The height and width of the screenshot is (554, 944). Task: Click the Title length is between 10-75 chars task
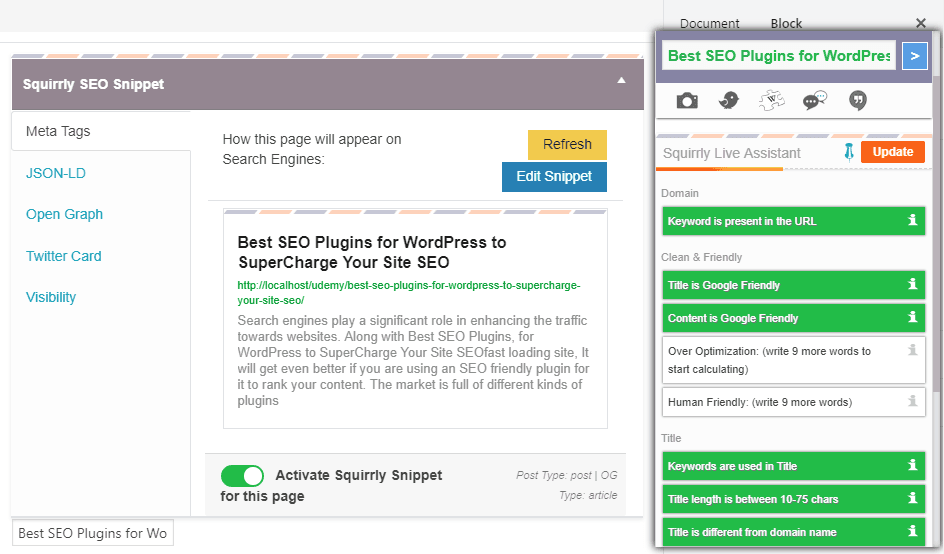[793, 499]
